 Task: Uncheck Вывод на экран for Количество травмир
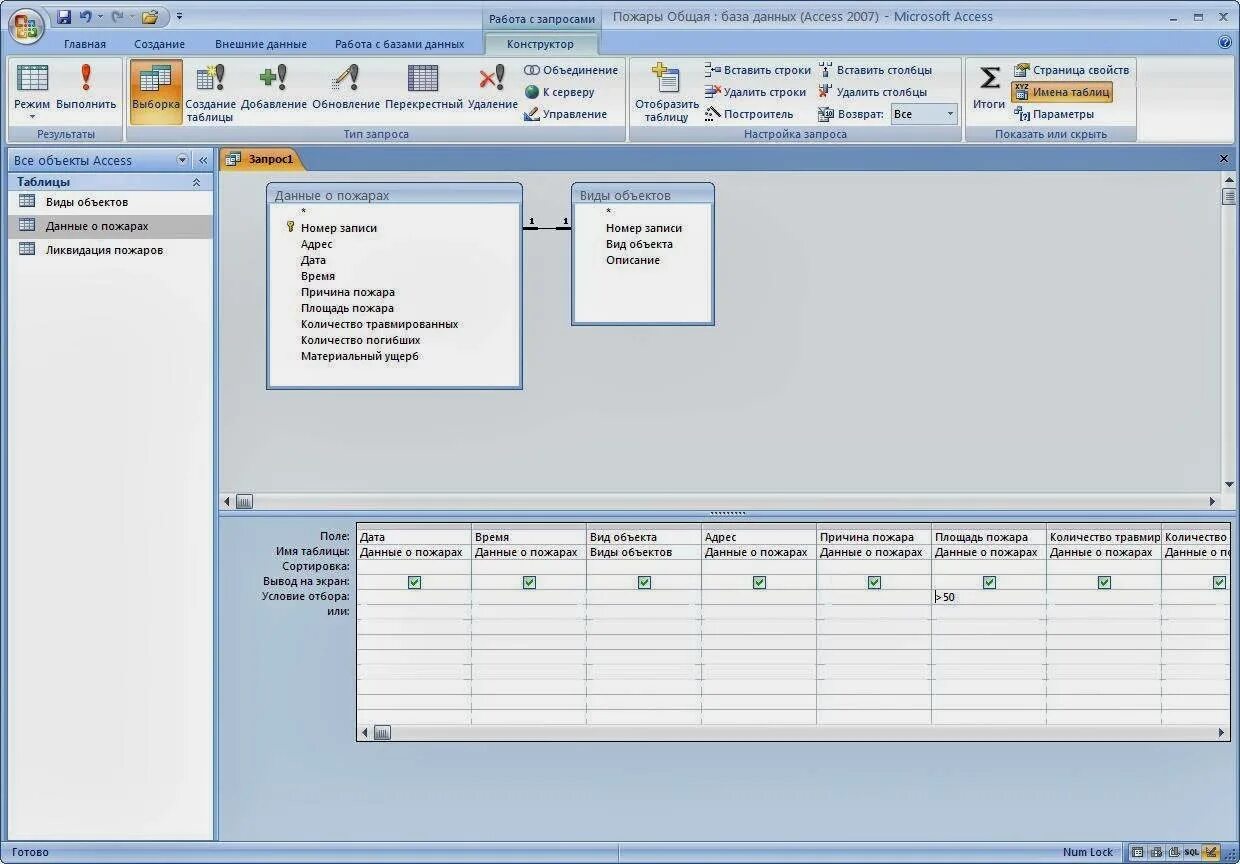pos(1104,582)
